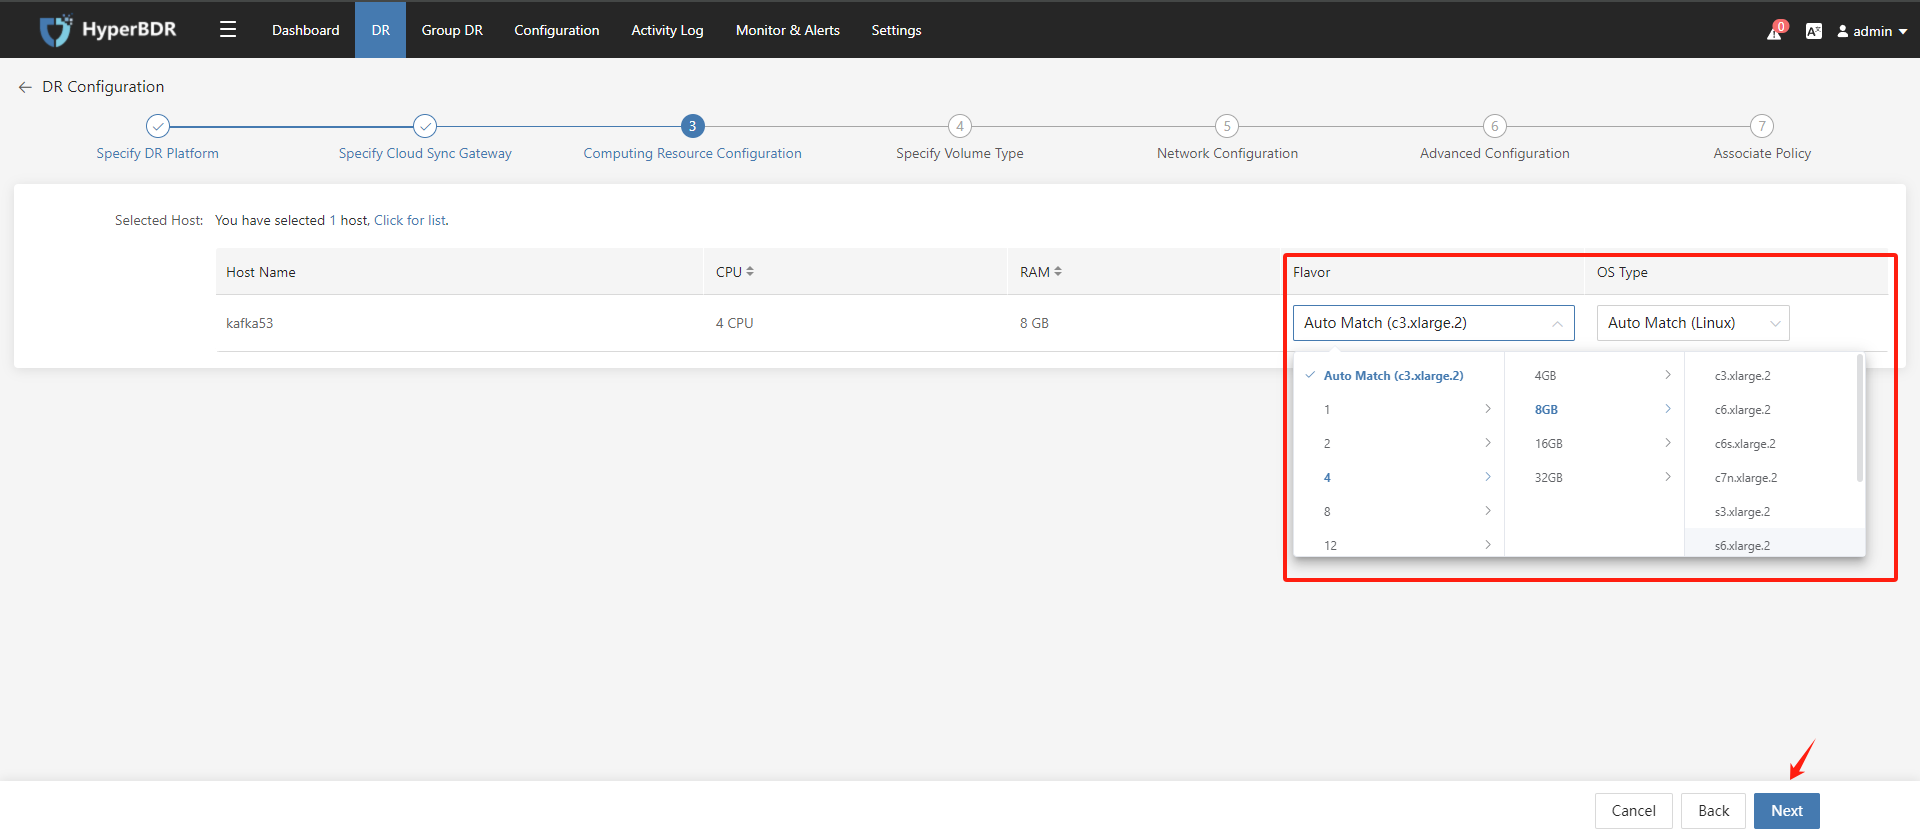Expand the 16GB memory option

[x=1595, y=443]
